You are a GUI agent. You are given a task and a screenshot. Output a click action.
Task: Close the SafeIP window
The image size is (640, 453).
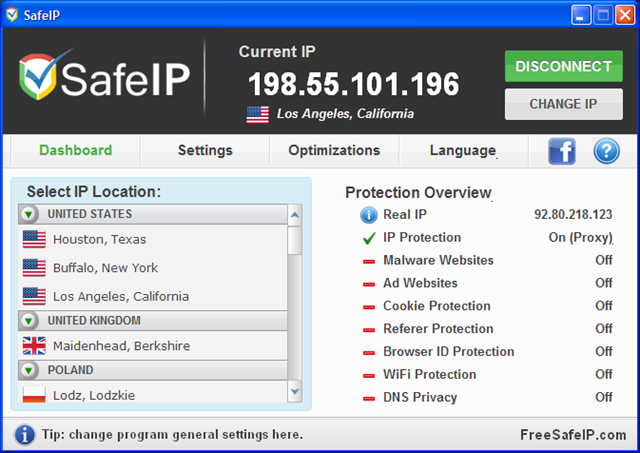(x=625, y=15)
